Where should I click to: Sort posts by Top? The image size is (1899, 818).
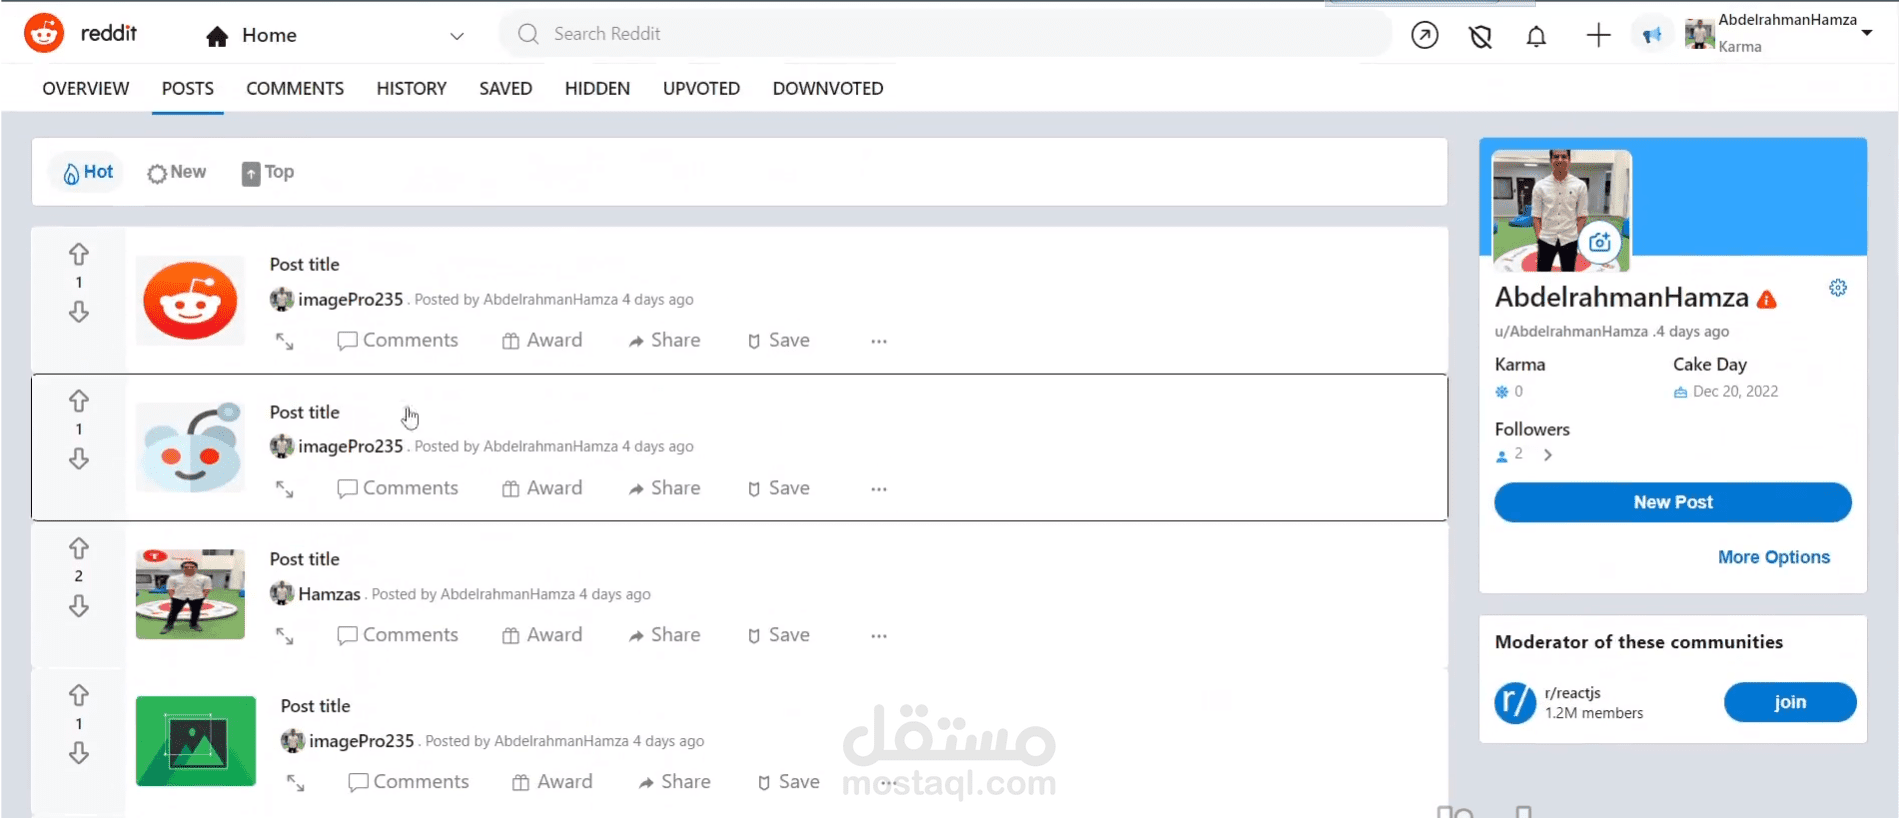[x=268, y=172]
